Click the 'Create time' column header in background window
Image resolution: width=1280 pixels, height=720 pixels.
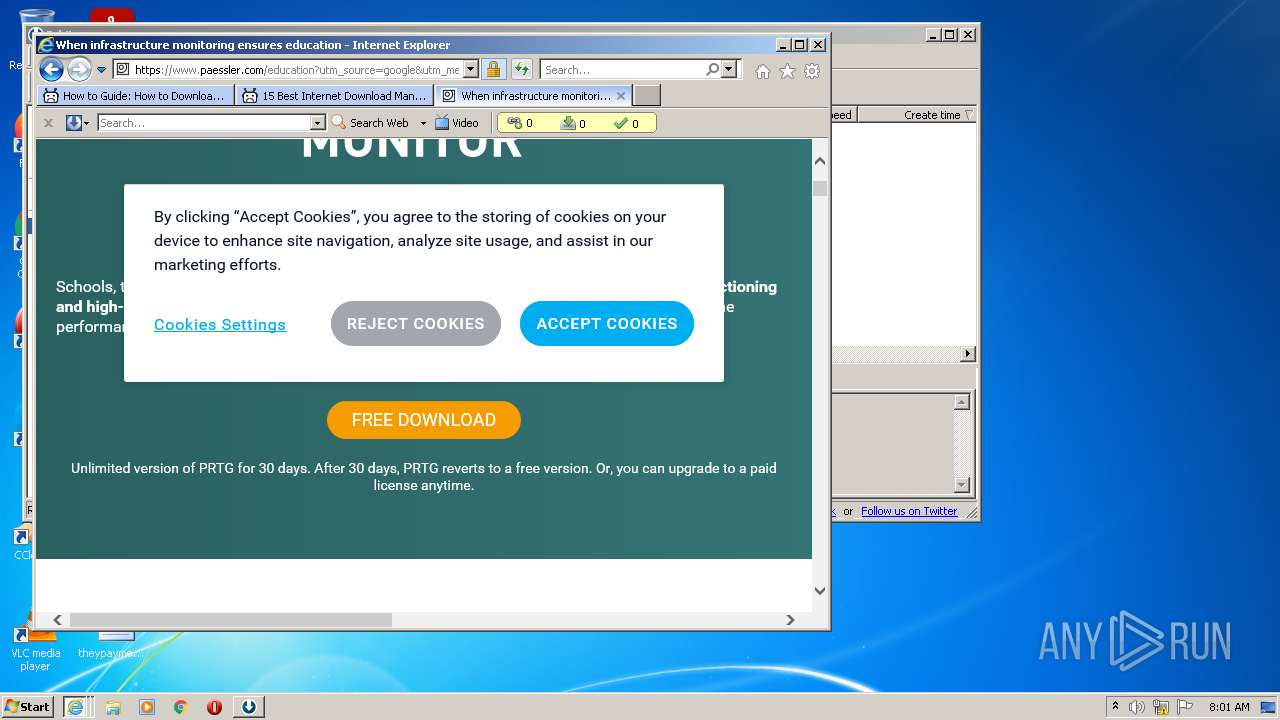click(x=916, y=115)
